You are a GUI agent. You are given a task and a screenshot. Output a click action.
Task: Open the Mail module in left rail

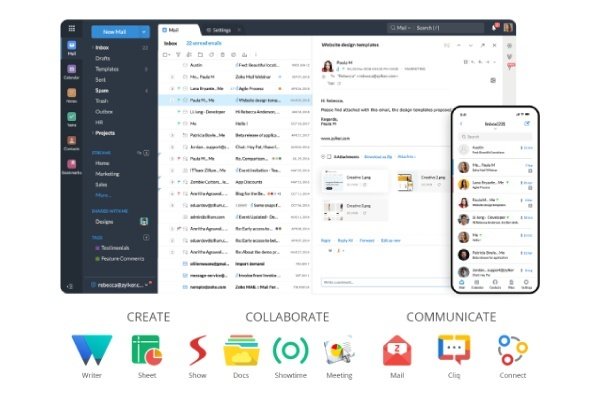tap(72, 48)
